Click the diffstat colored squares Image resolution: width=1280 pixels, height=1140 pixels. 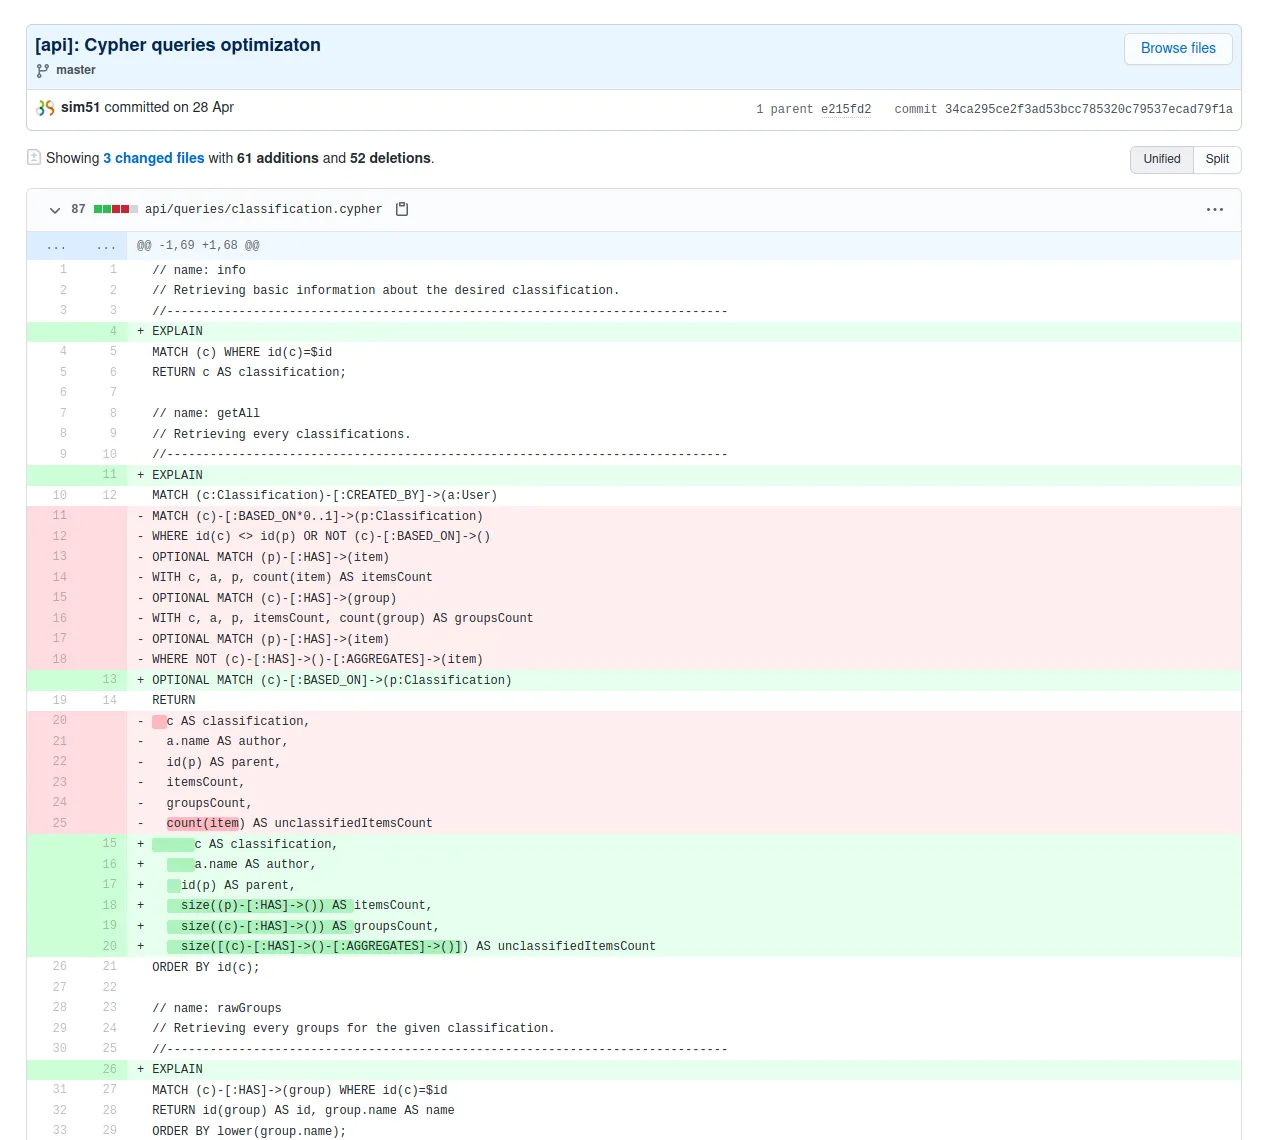click(x=115, y=210)
